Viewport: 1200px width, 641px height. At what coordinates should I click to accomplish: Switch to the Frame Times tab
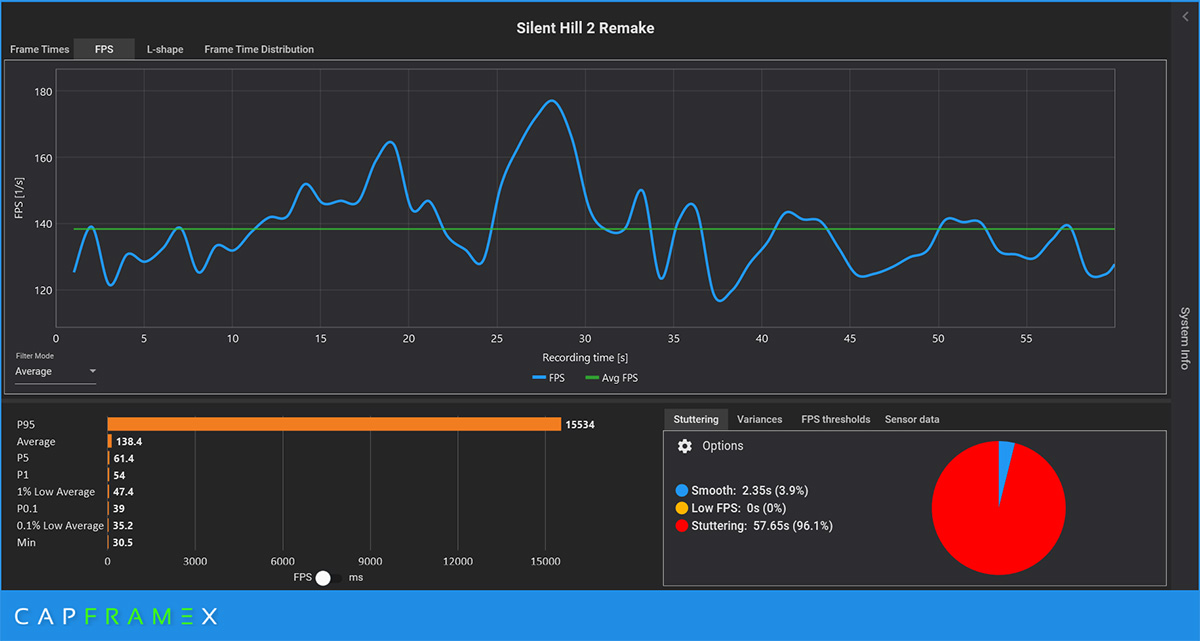coord(40,49)
